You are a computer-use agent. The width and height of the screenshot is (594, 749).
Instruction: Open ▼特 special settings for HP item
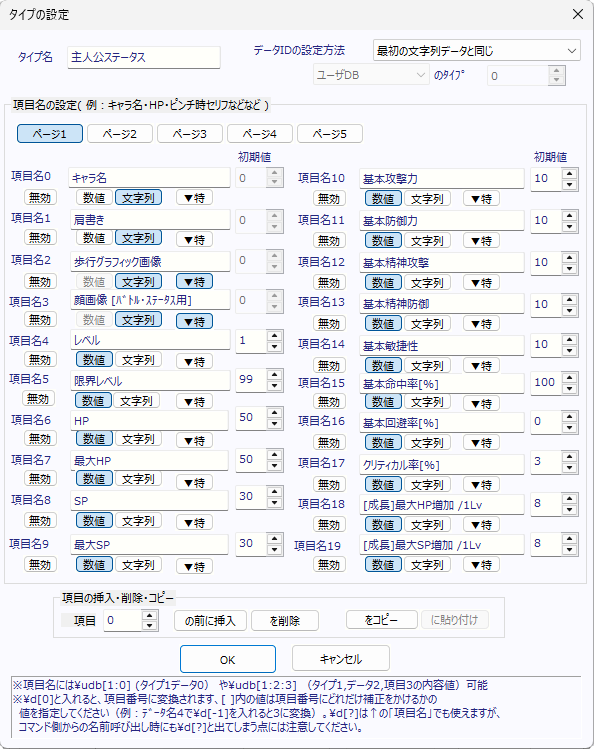click(194, 441)
